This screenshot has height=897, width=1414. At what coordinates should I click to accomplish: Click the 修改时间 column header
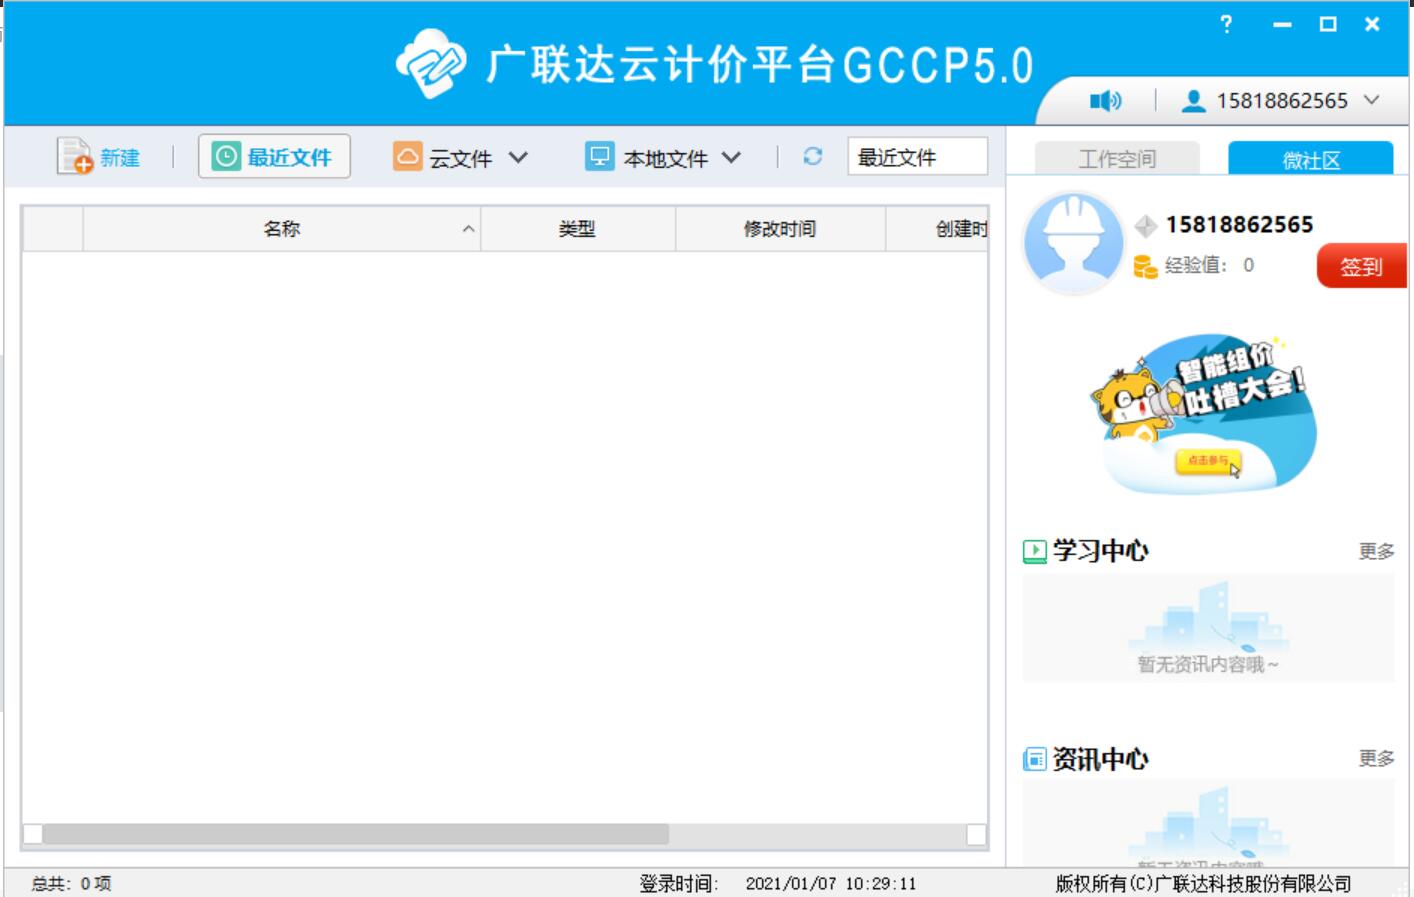coord(780,229)
